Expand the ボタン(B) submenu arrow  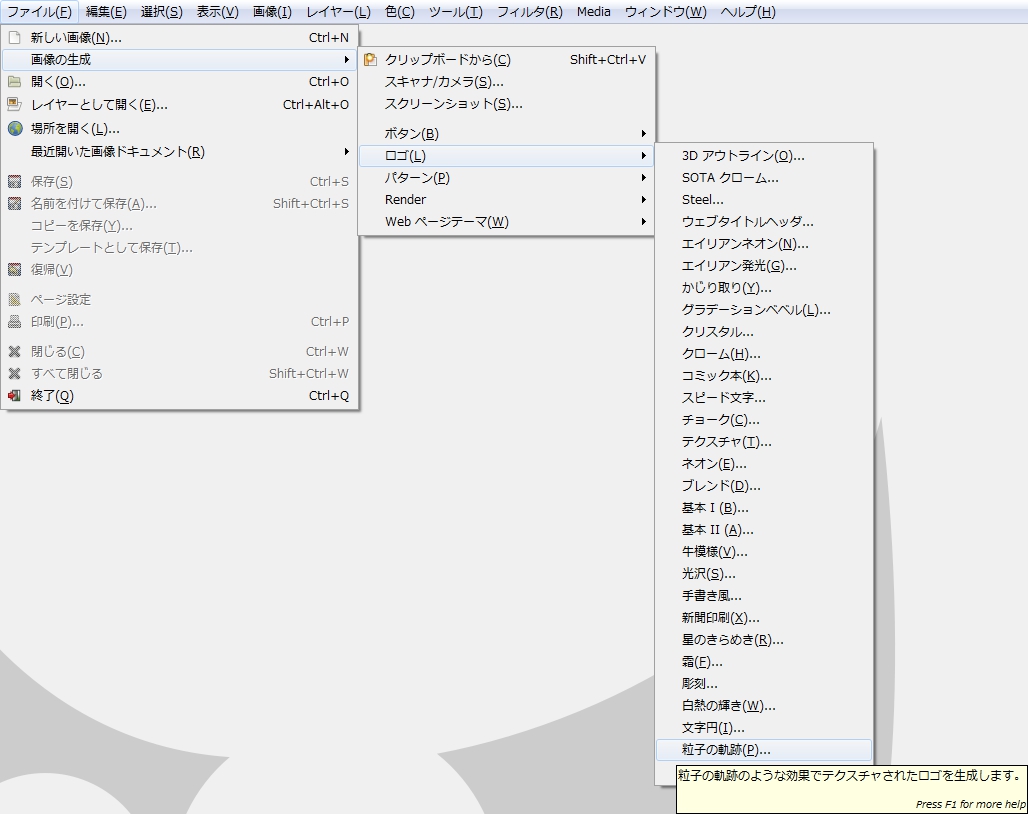click(643, 134)
